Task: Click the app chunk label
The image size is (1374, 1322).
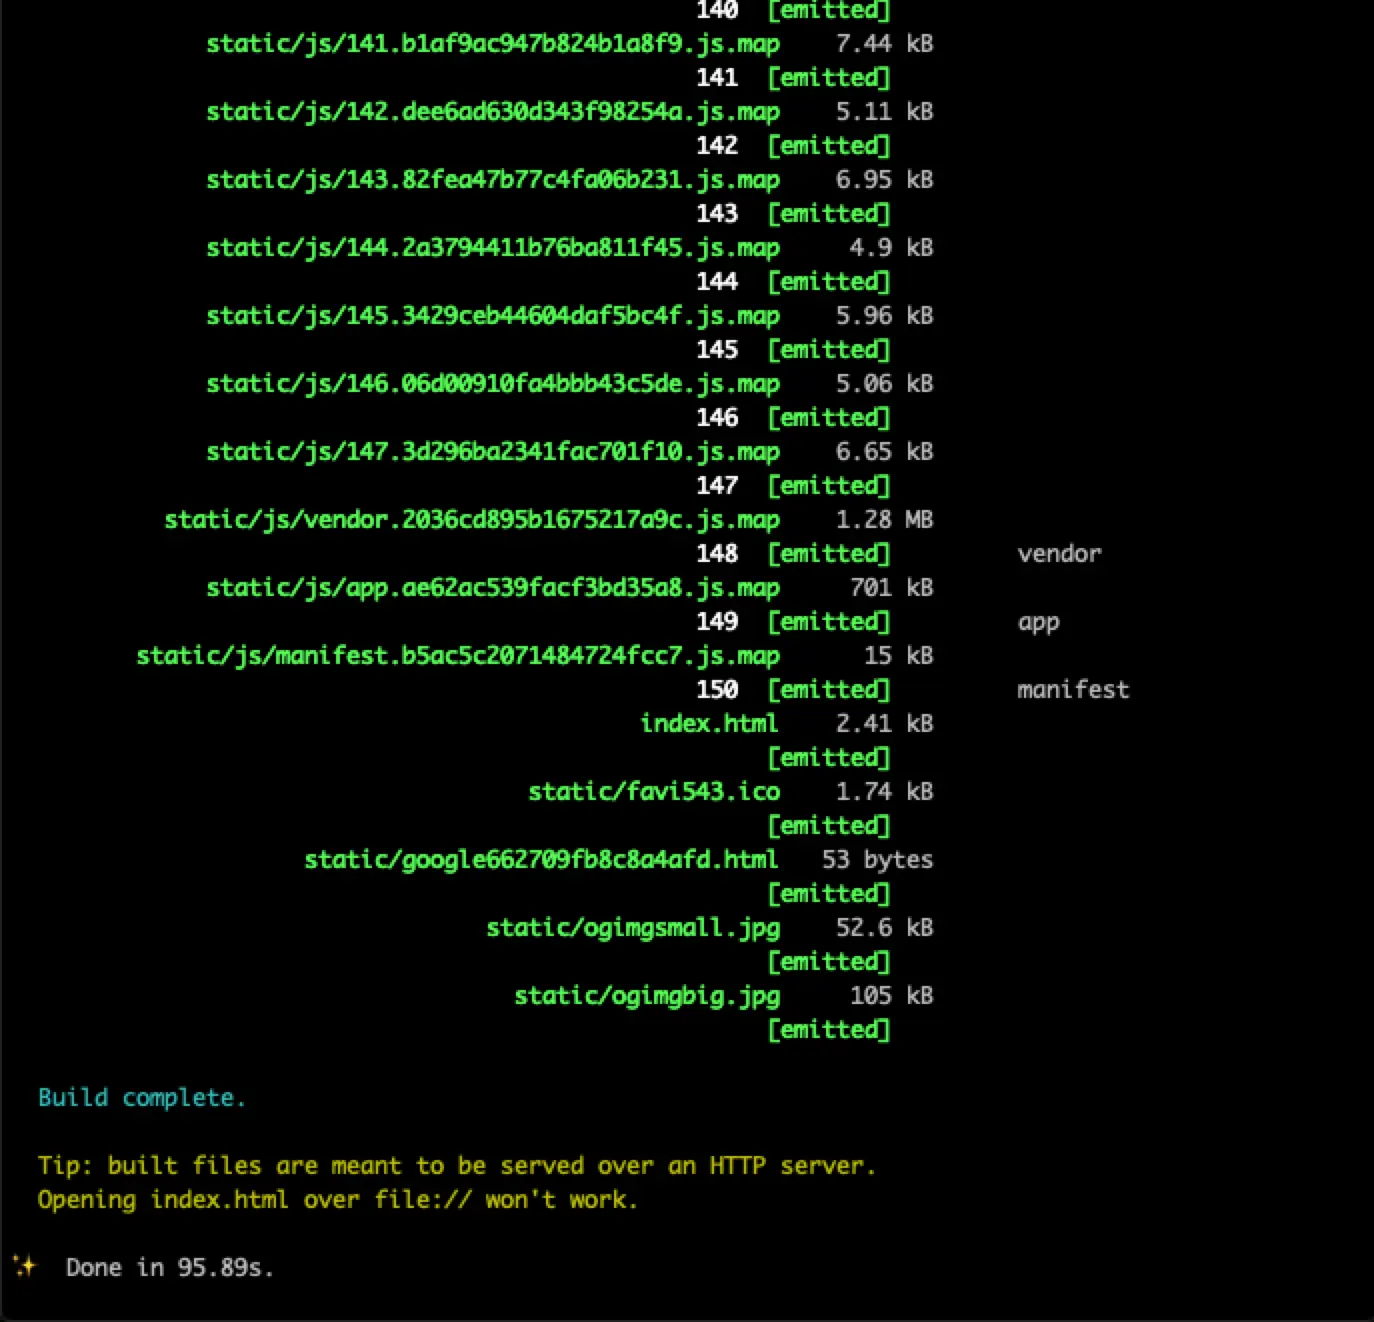Action: [1039, 621]
